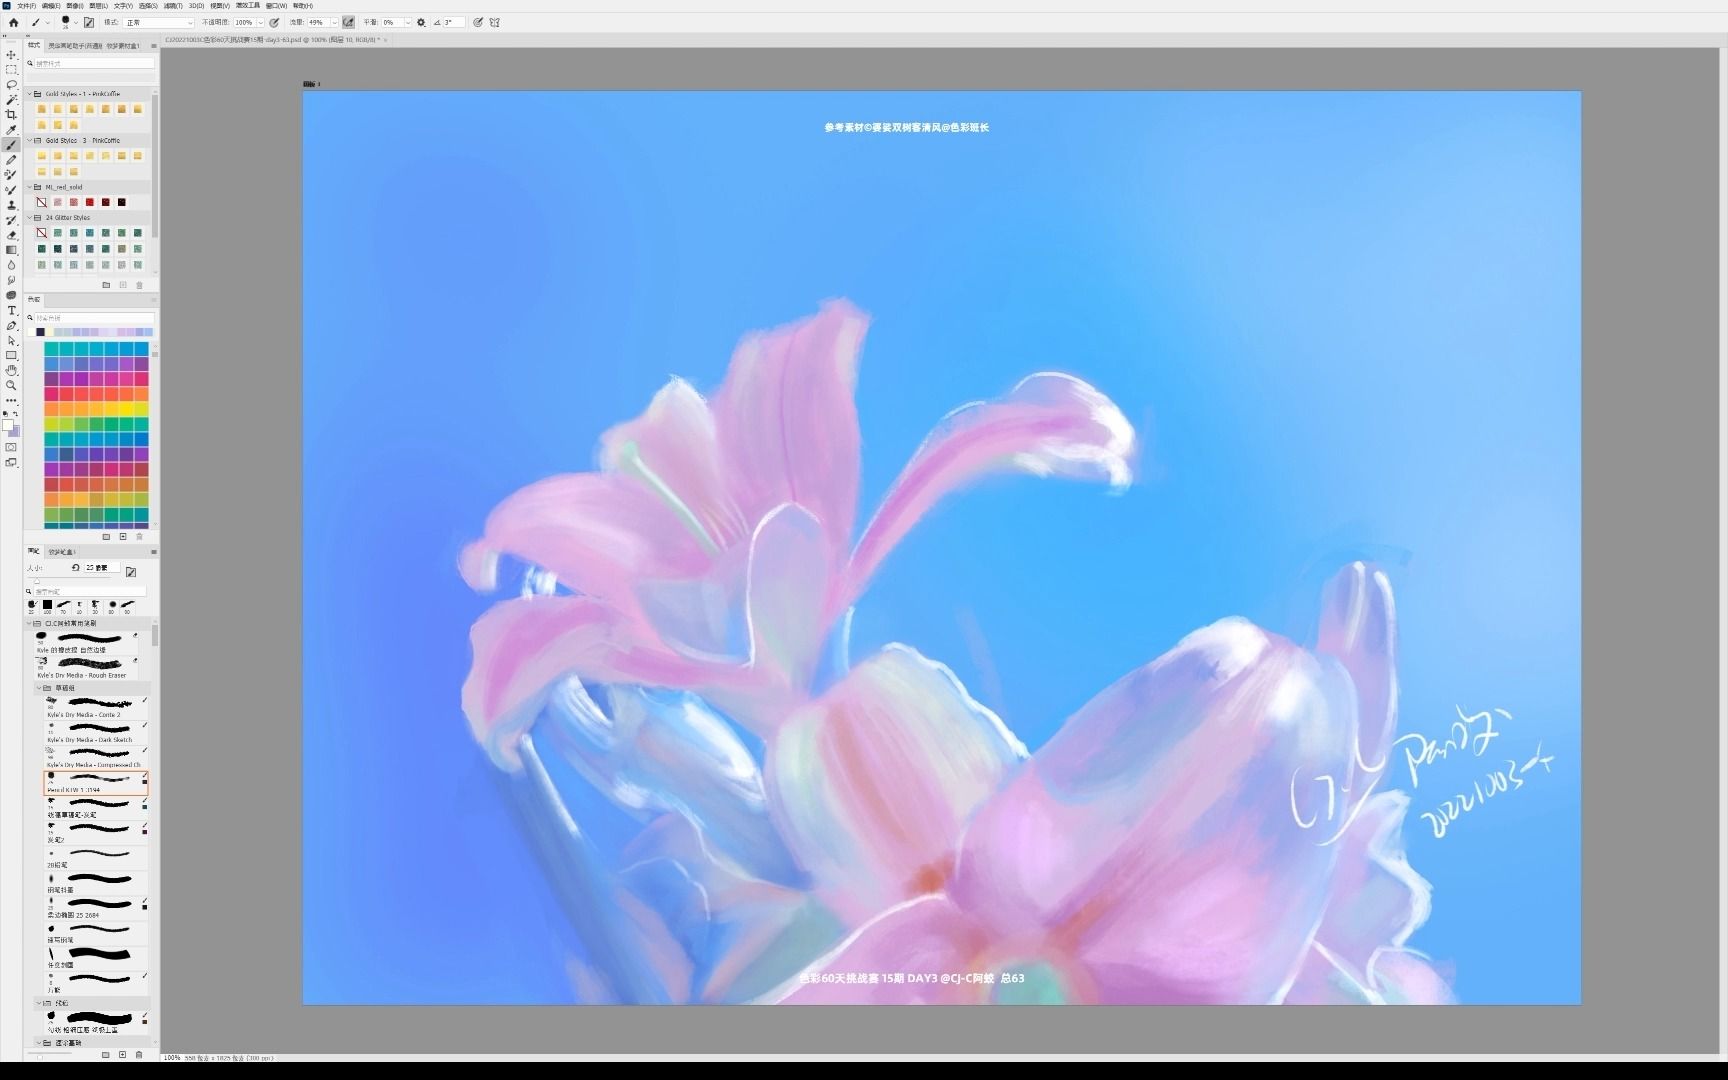This screenshot has width=1728, height=1080.
Task: Select the Hand tool
Action: (x=11, y=371)
